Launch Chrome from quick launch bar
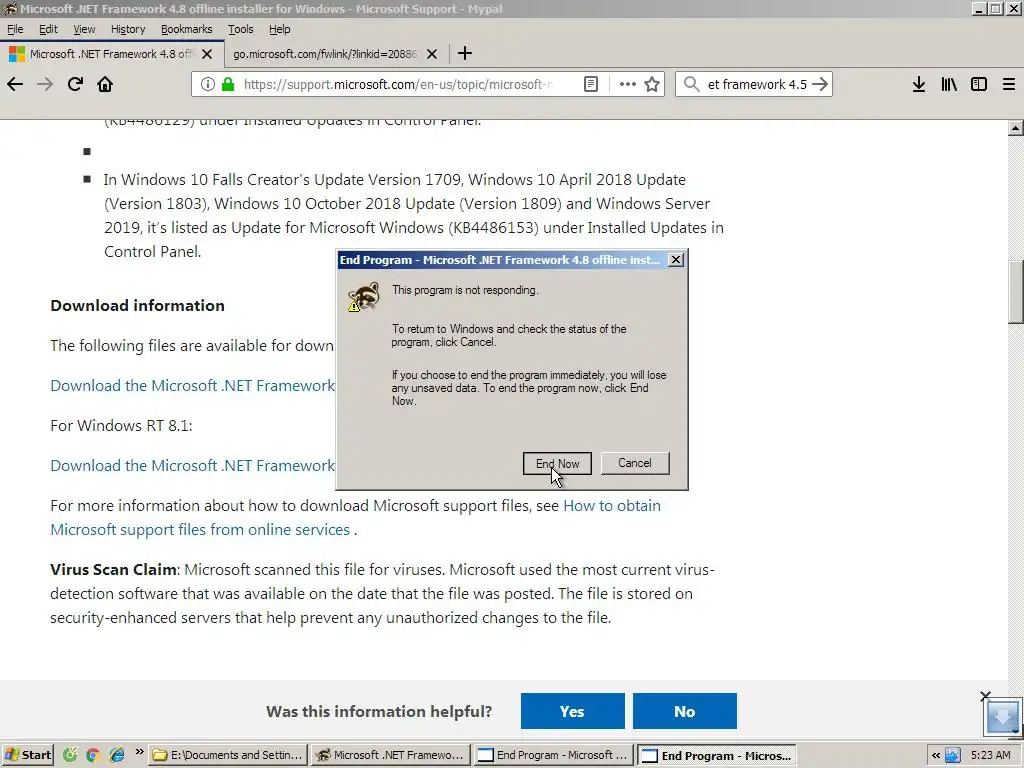Image resolution: width=1024 pixels, height=768 pixels. pyautogui.click(x=93, y=755)
